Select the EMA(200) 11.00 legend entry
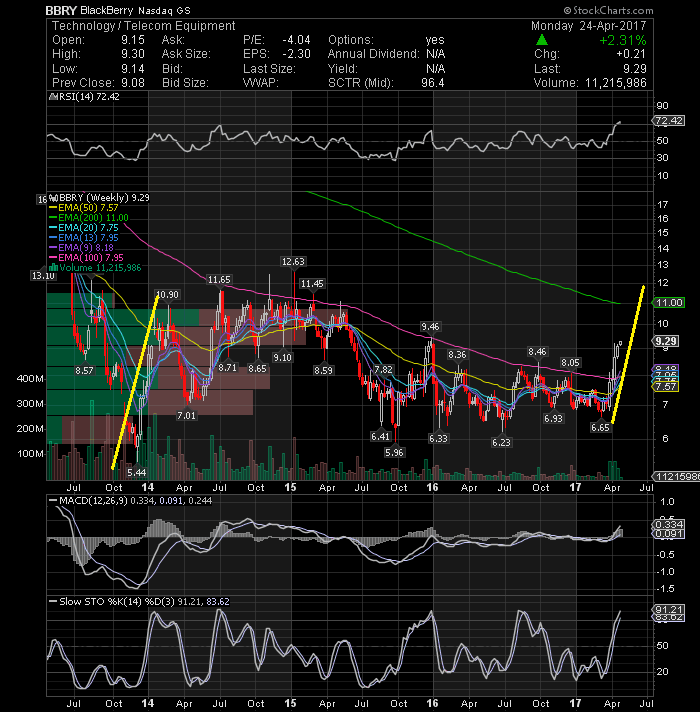700x712 pixels. pos(89,218)
